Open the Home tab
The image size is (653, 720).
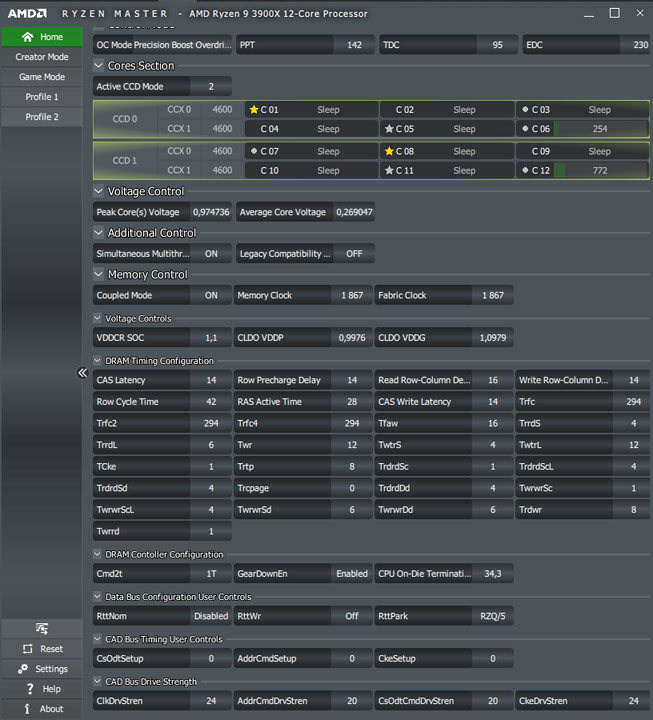pyautogui.click(x=42, y=37)
